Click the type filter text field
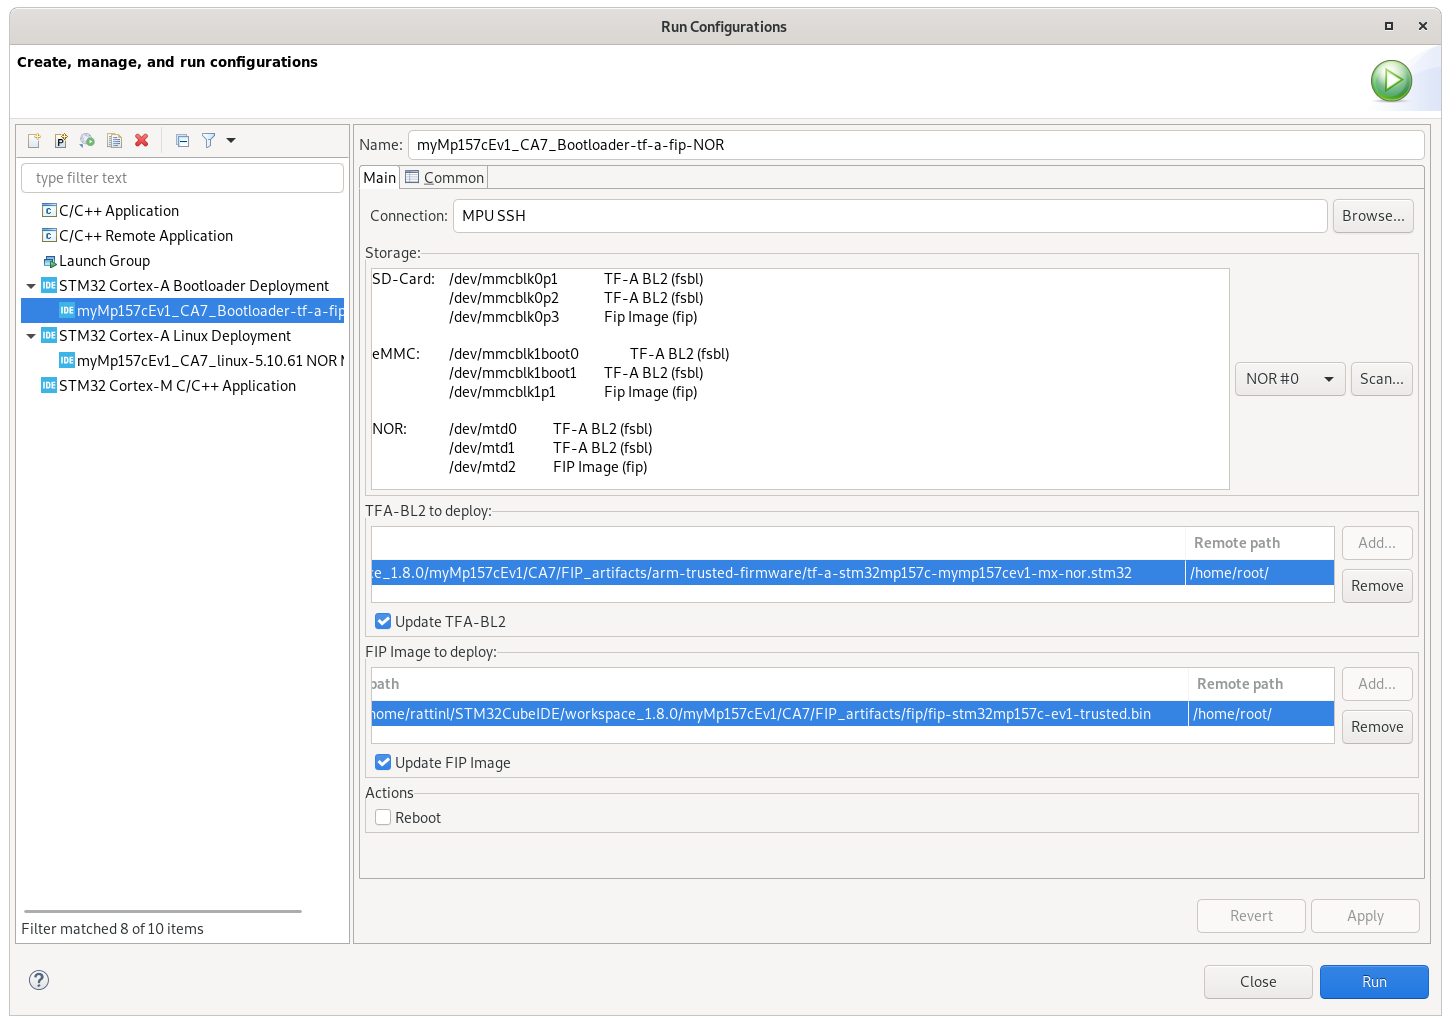Viewport: 1451px width, 1025px height. click(182, 178)
